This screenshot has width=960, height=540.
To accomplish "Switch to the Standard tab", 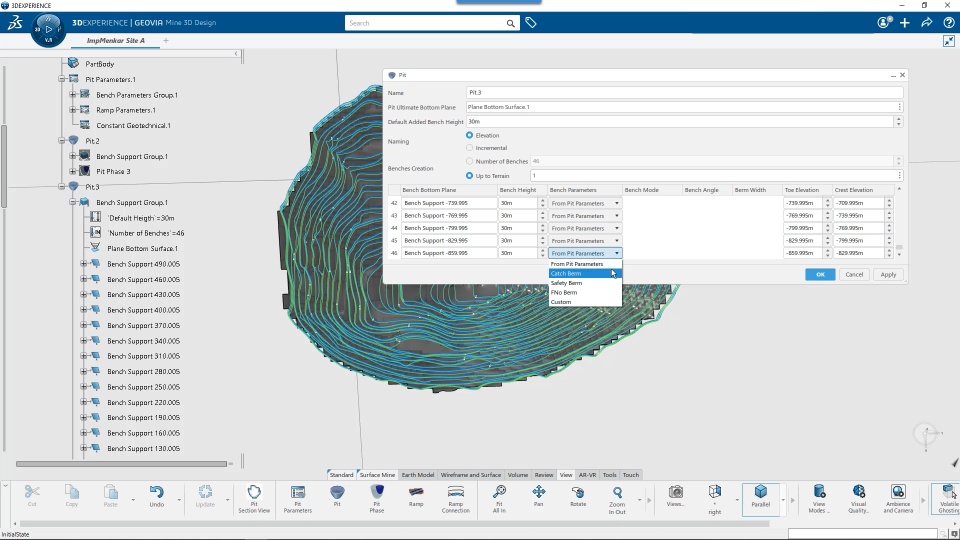I will [341, 474].
